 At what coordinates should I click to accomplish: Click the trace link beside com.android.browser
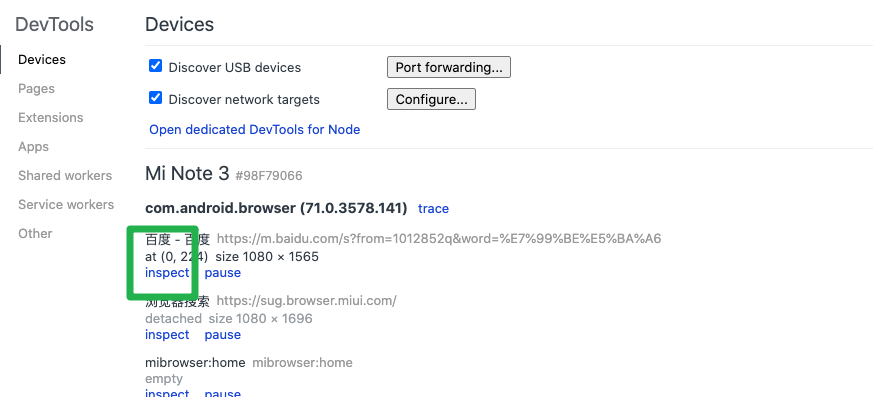[x=433, y=209]
